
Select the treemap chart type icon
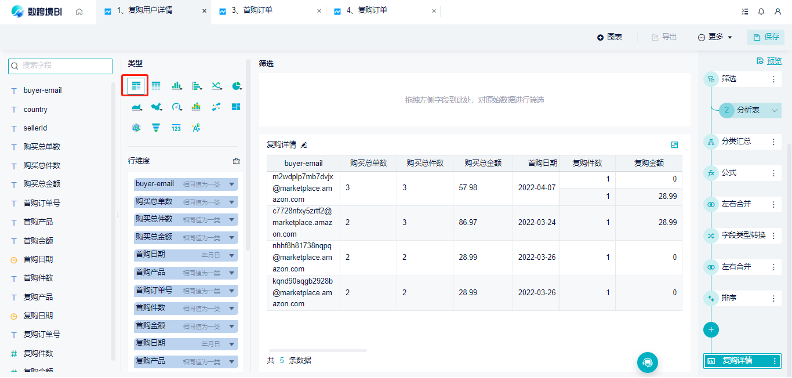pyautogui.click(x=236, y=107)
